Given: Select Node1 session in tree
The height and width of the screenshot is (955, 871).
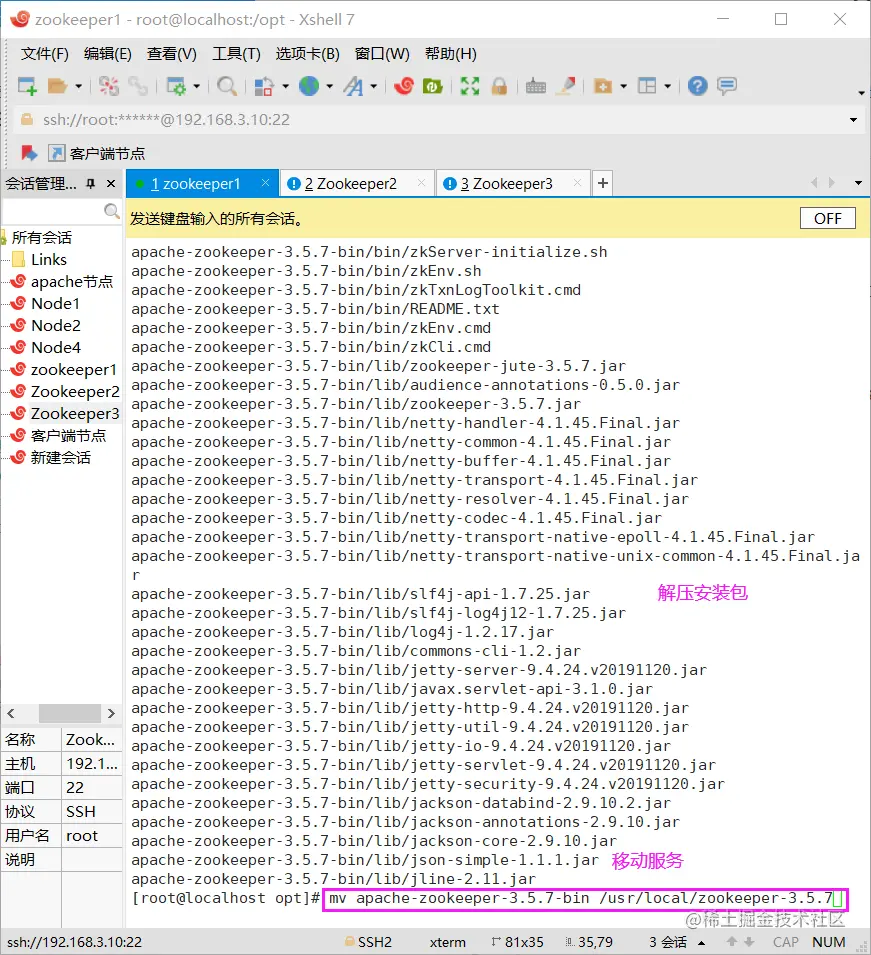Looking at the screenshot, I should tap(55, 303).
